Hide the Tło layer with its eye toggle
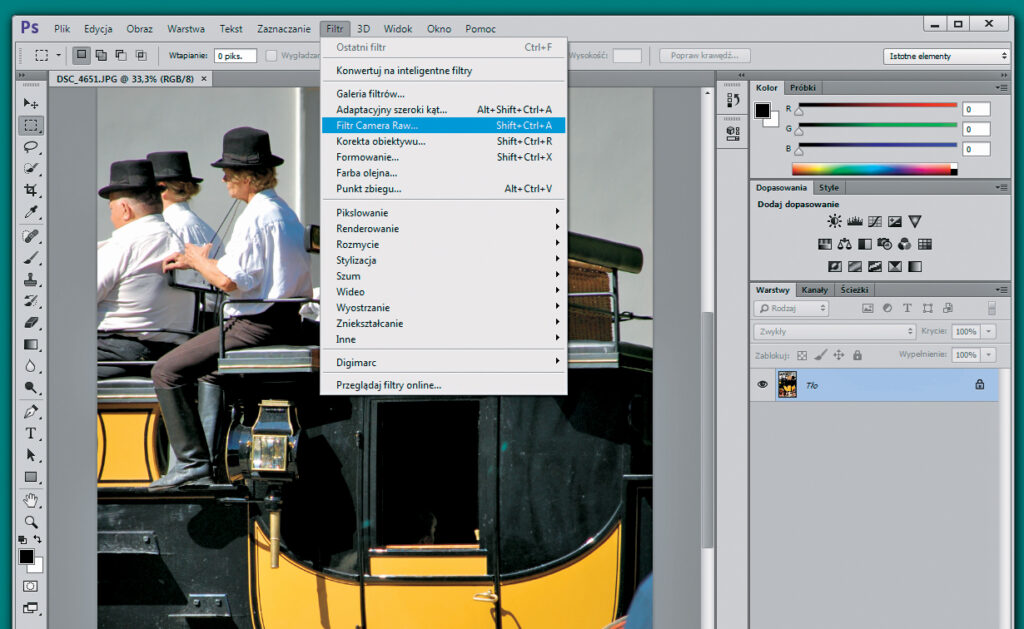 pos(763,383)
